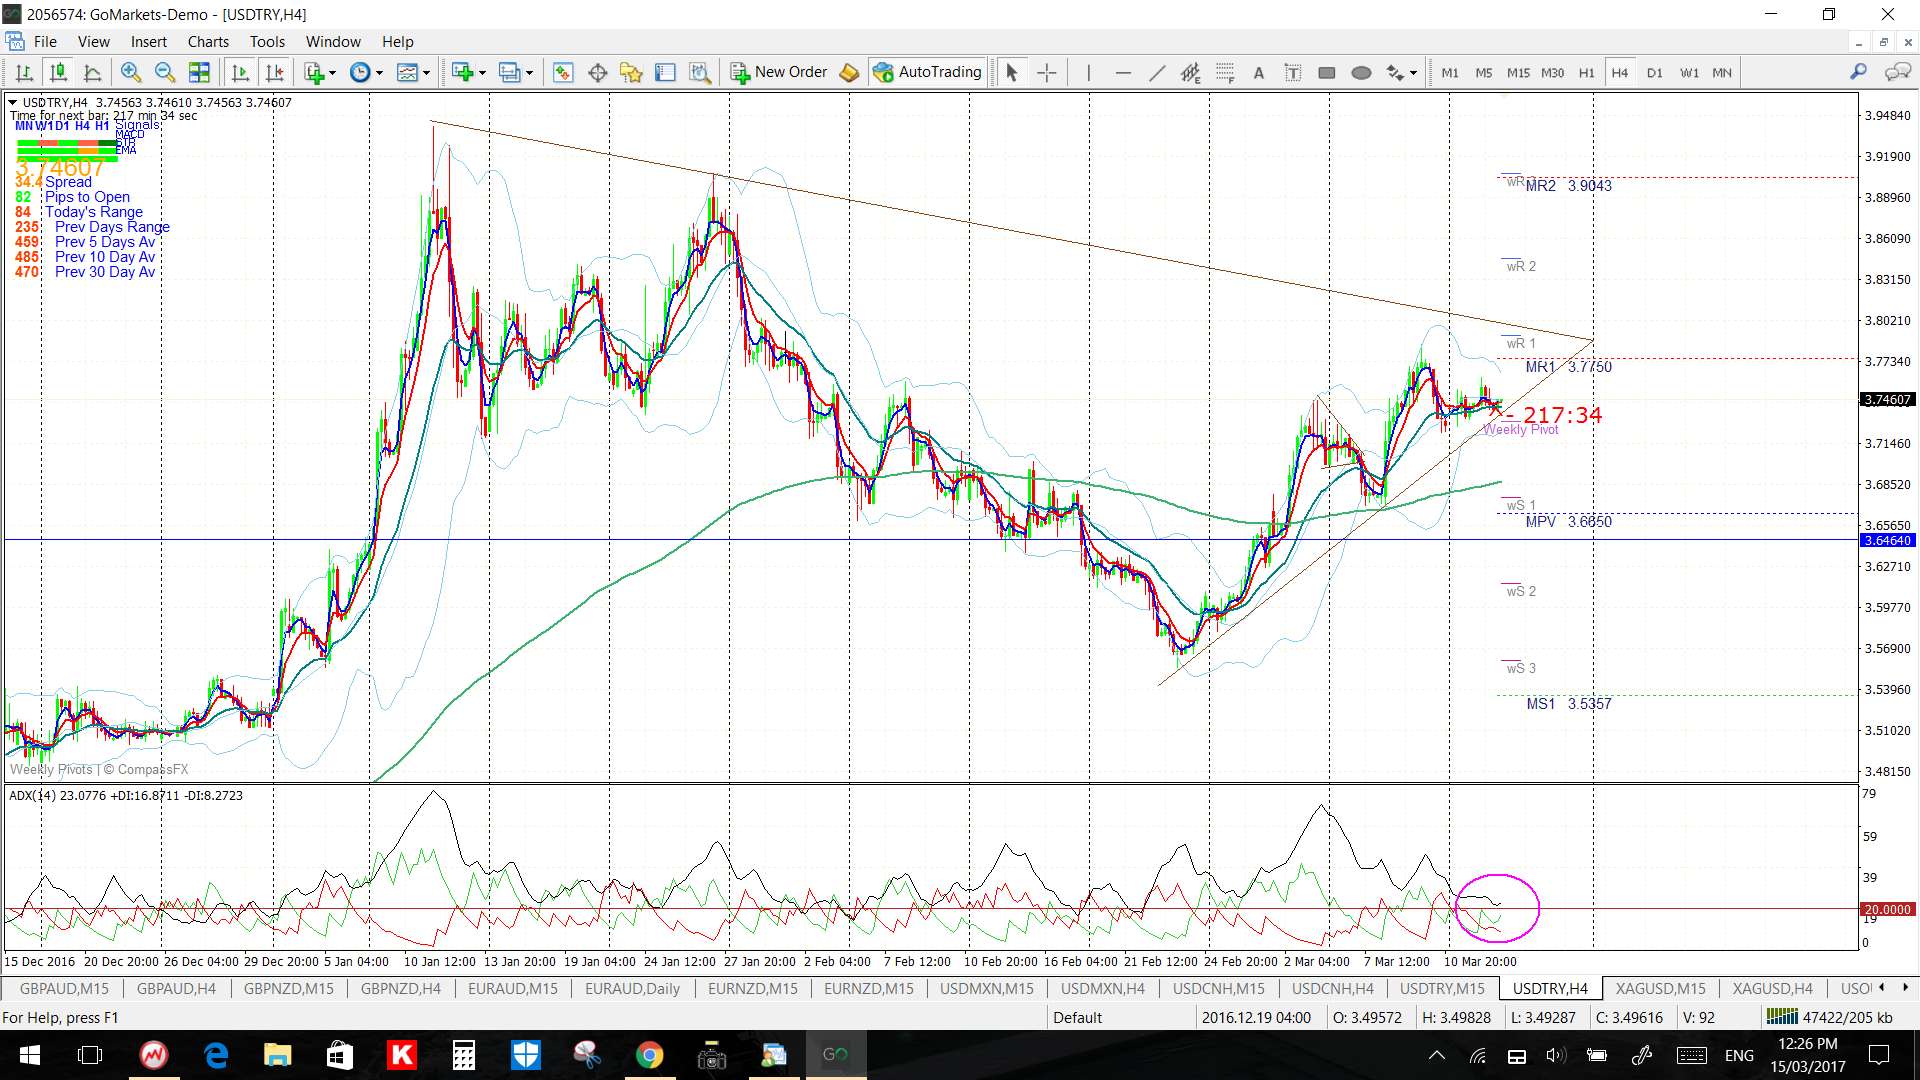Zoom out of the chart
The width and height of the screenshot is (1920, 1080).
pyautogui.click(x=165, y=72)
